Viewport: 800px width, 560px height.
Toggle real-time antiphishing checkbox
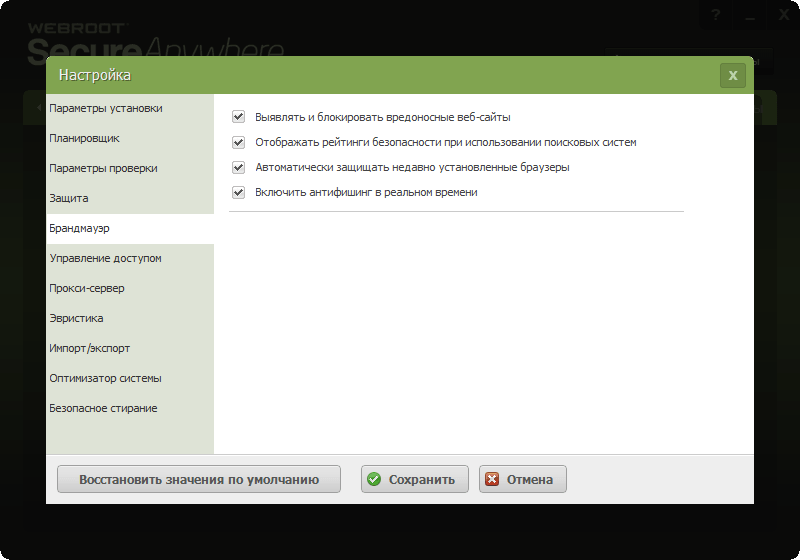pyautogui.click(x=238, y=192)
